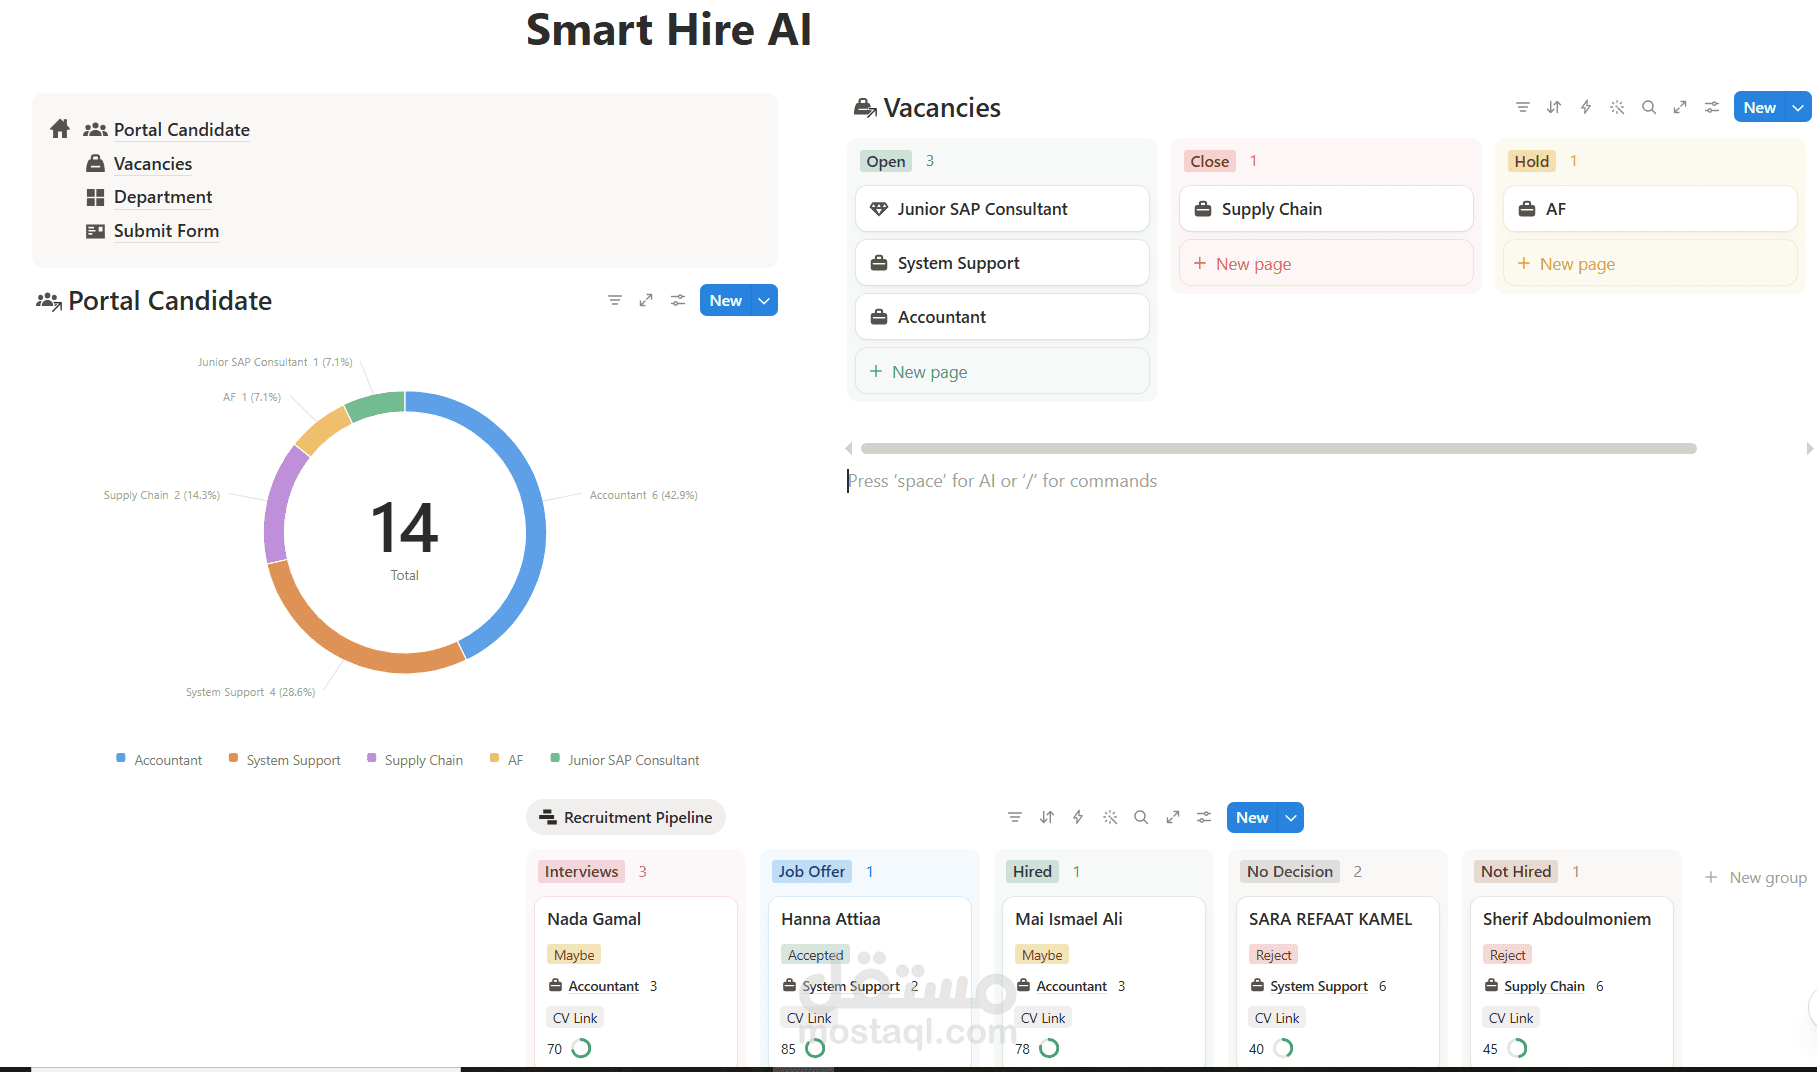Click the people icon beside Portal Candidate link

pyautogui.click(x=95, y=129)
